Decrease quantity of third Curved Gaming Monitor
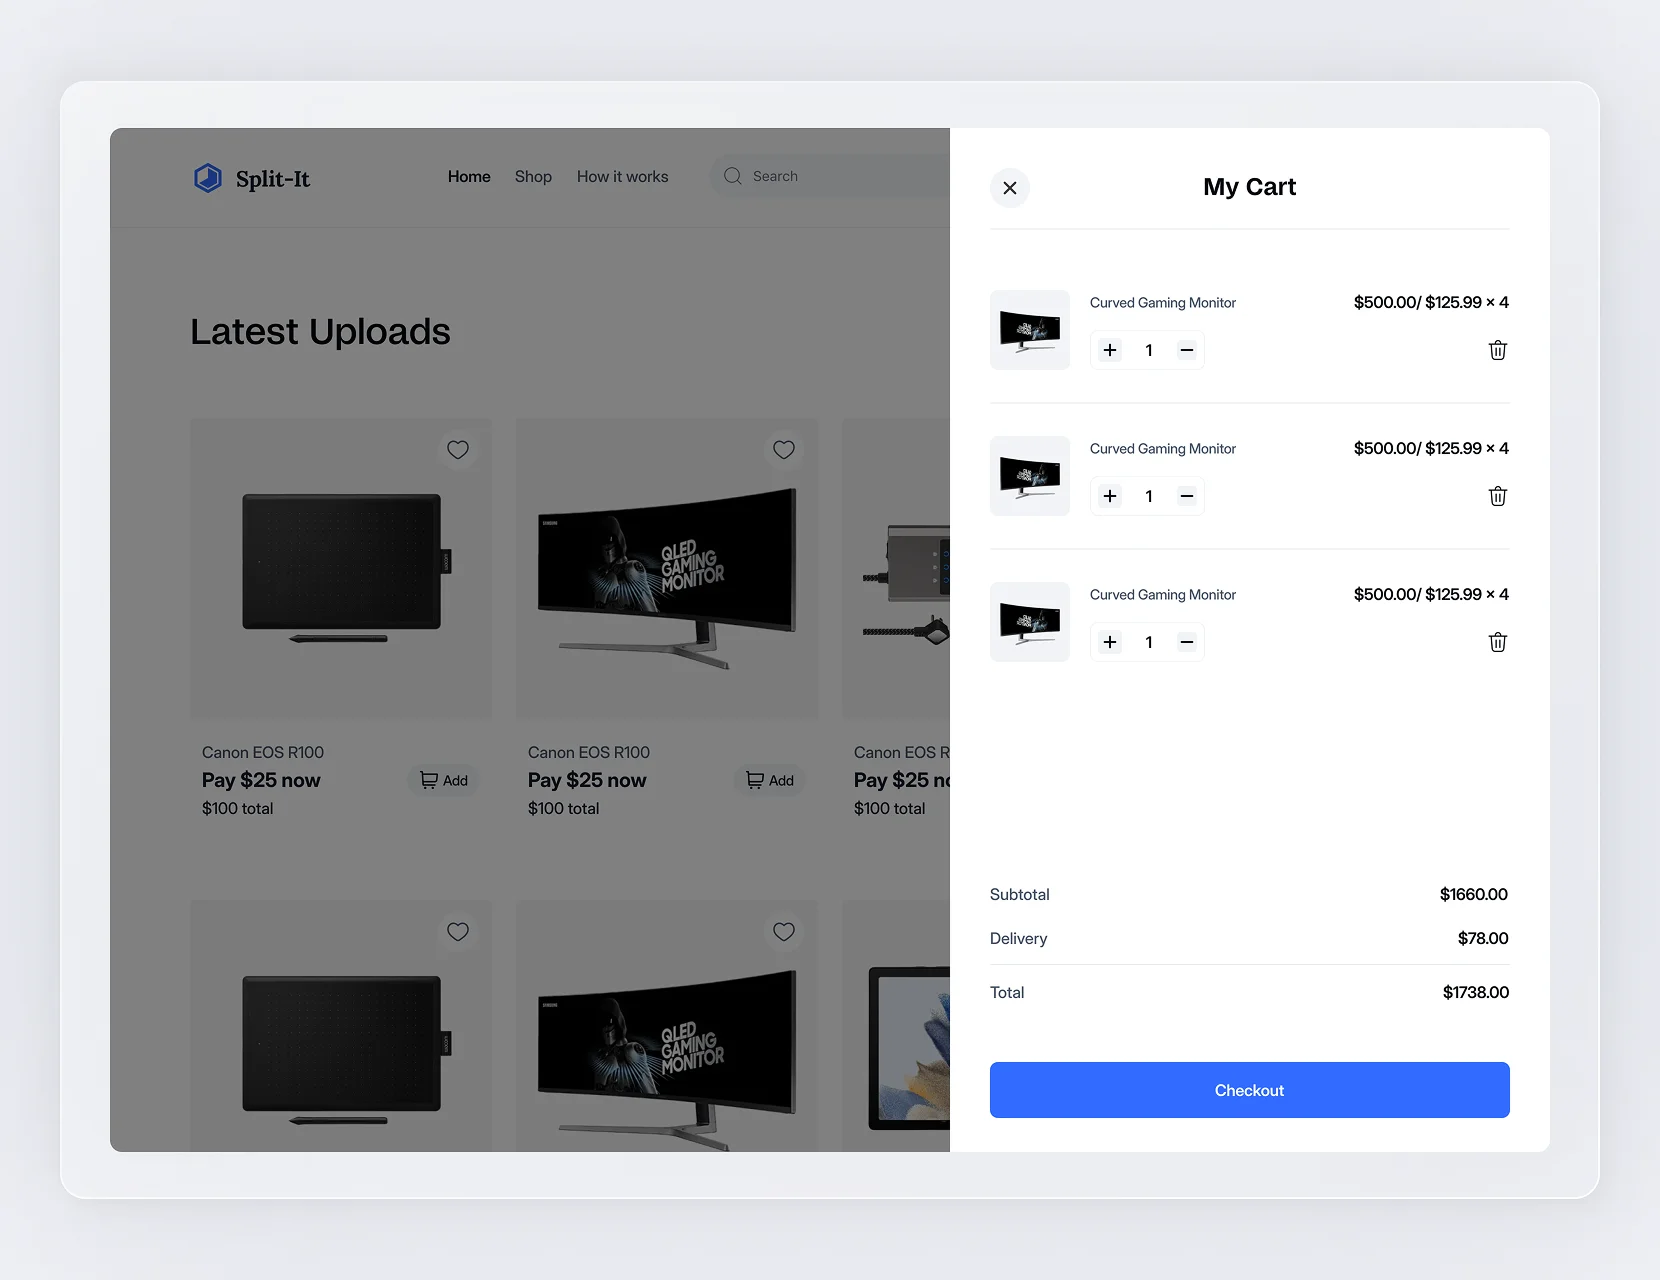This screenshot has height=1280, width=1660. [x=1187, y=642]
